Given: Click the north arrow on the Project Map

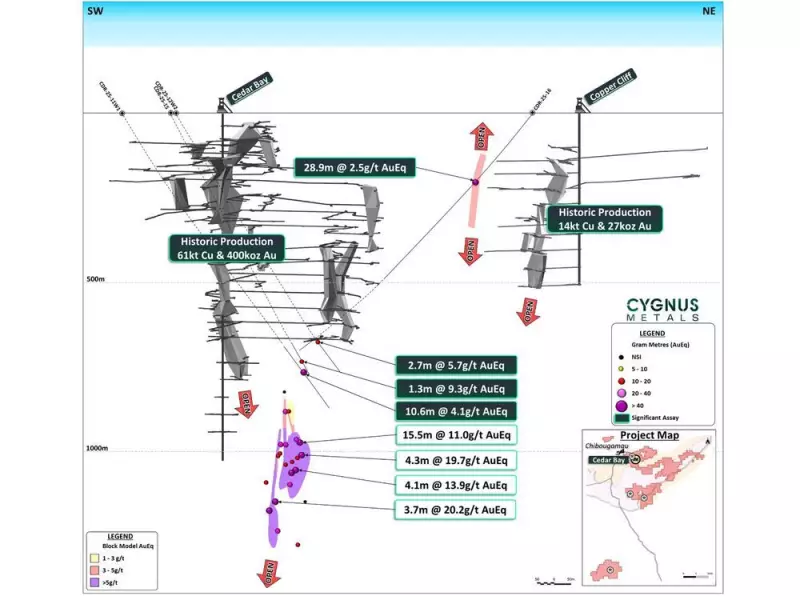Looking at the screenshot, I should pos(707,440).
